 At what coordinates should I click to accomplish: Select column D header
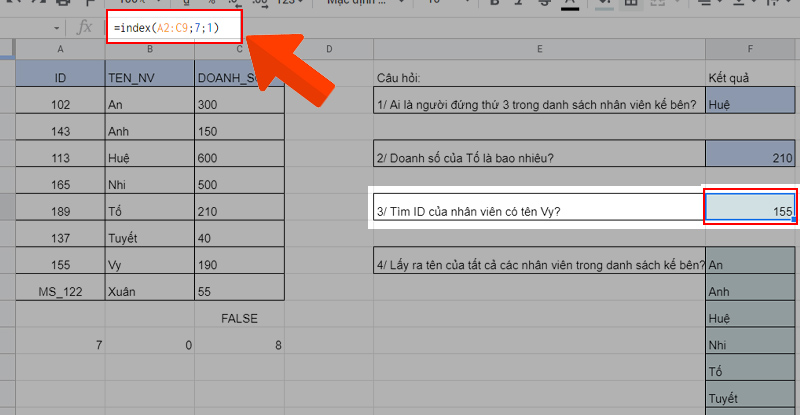(x=328, y=50)
